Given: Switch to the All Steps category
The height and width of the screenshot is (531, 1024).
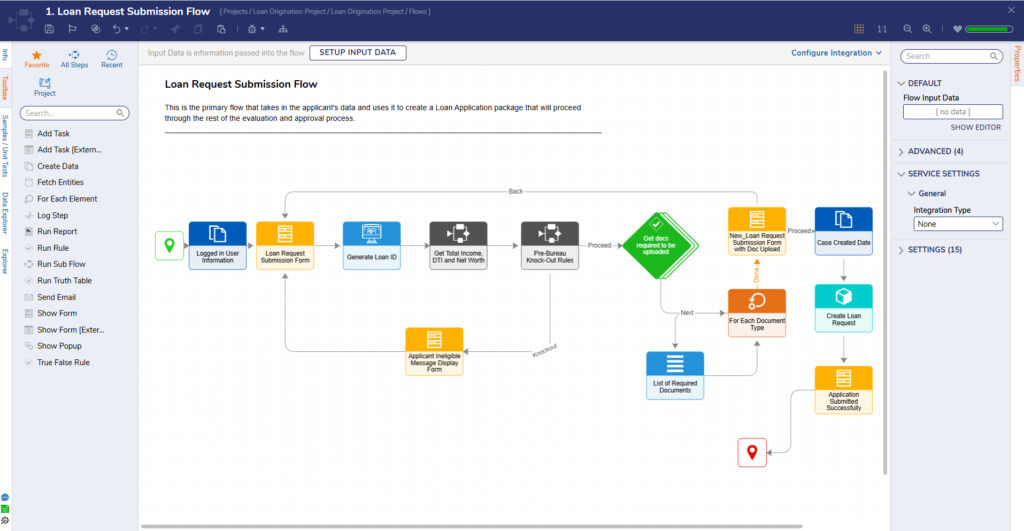Looking at the screenshot, I should pyautogui.click(x=74, y=59).
